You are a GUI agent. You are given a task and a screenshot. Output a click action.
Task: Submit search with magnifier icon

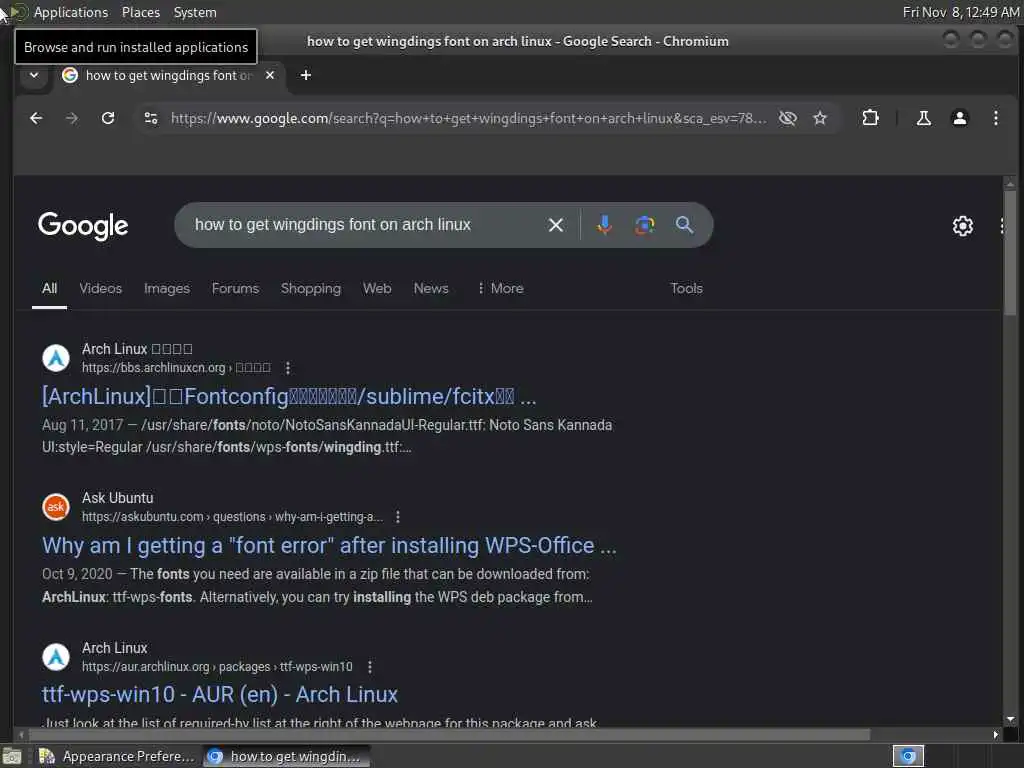684,225
